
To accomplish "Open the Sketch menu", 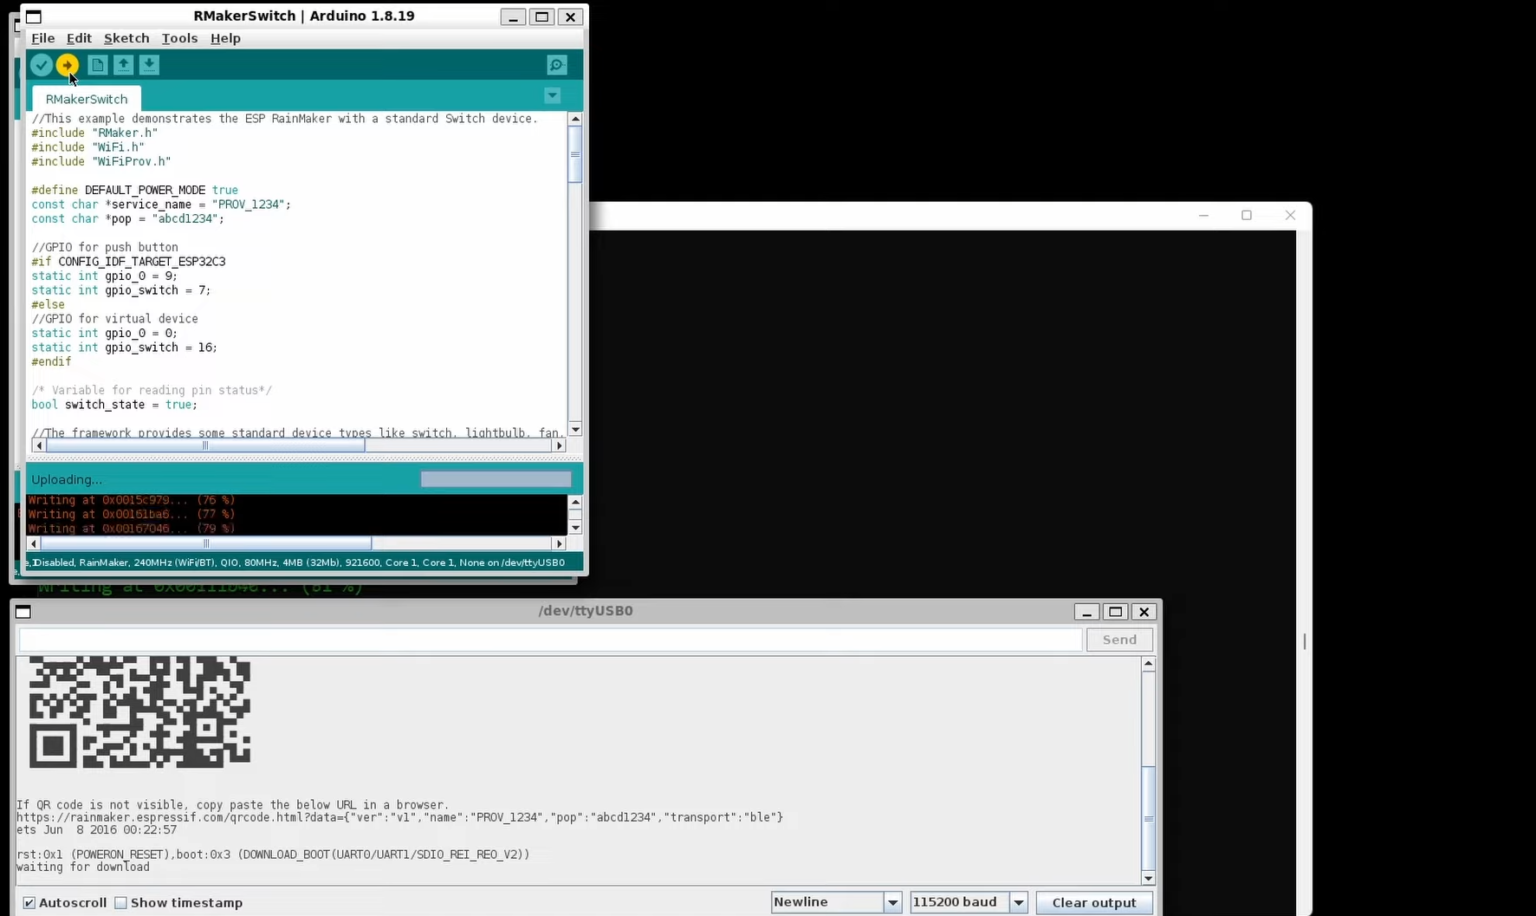I will tap(126, 38).
